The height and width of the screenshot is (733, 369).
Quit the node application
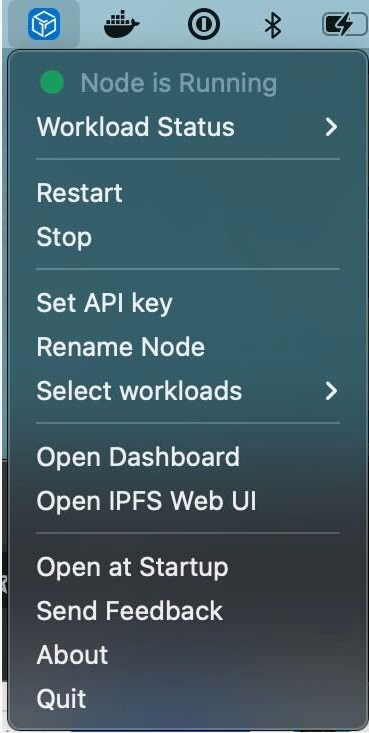(x=188, y=699)
